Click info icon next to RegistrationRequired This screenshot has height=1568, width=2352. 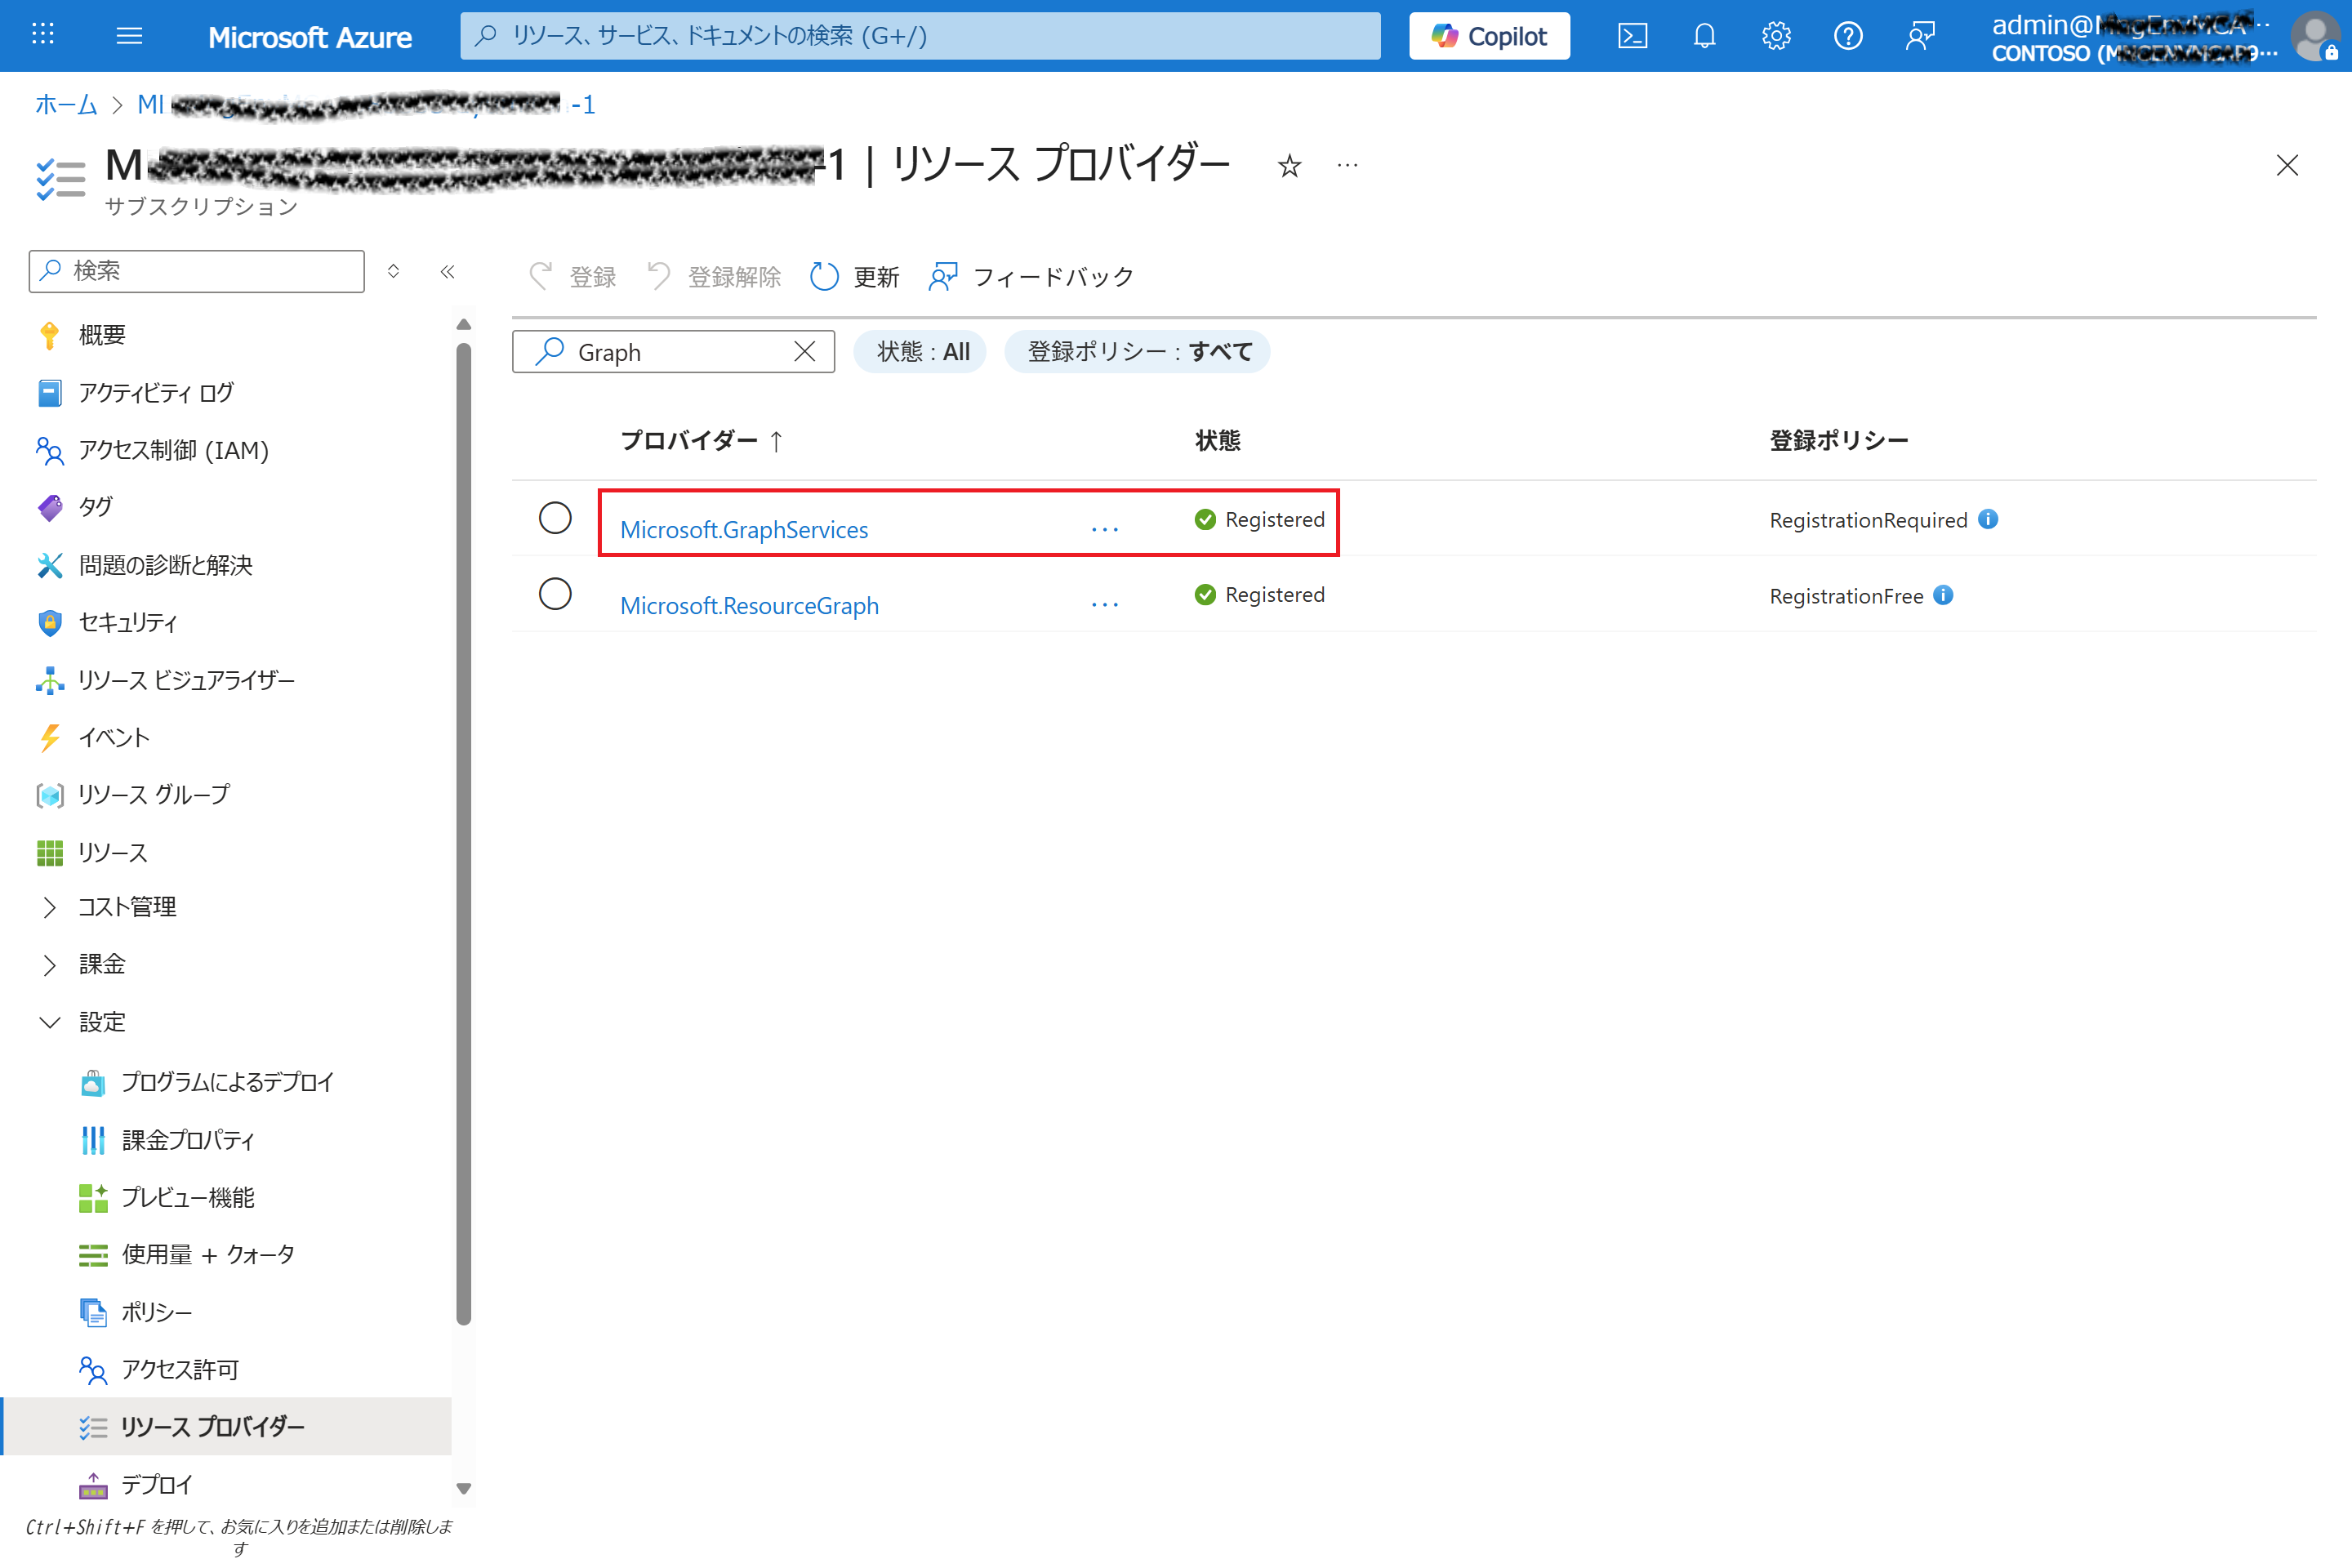point(1988,519)
